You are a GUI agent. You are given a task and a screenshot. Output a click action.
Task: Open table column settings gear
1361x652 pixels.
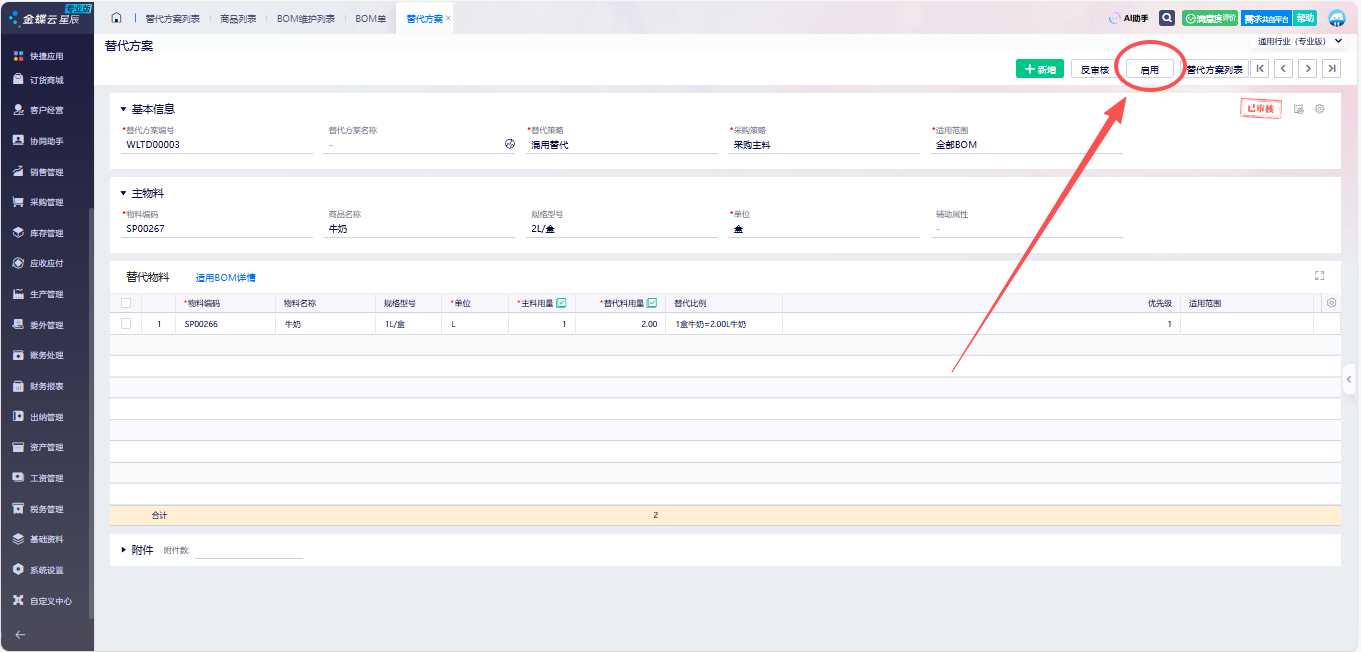tap(1330, 303)
